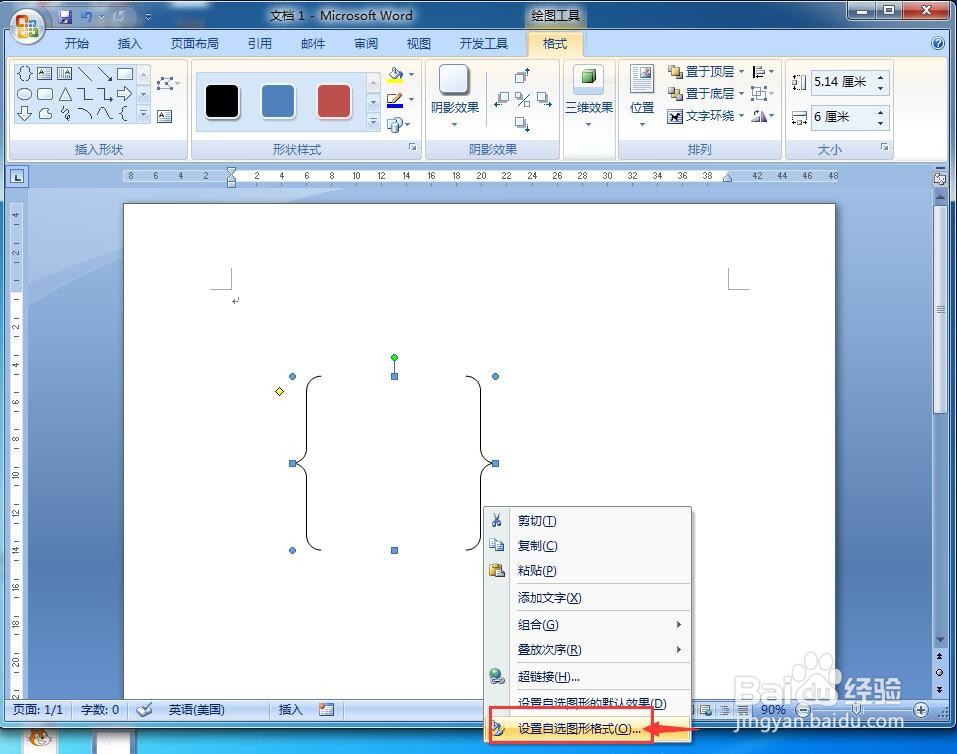Viewport: 957px width, 754px height.
Task: Switch to the 开始 tab
Action: [76, 43]
